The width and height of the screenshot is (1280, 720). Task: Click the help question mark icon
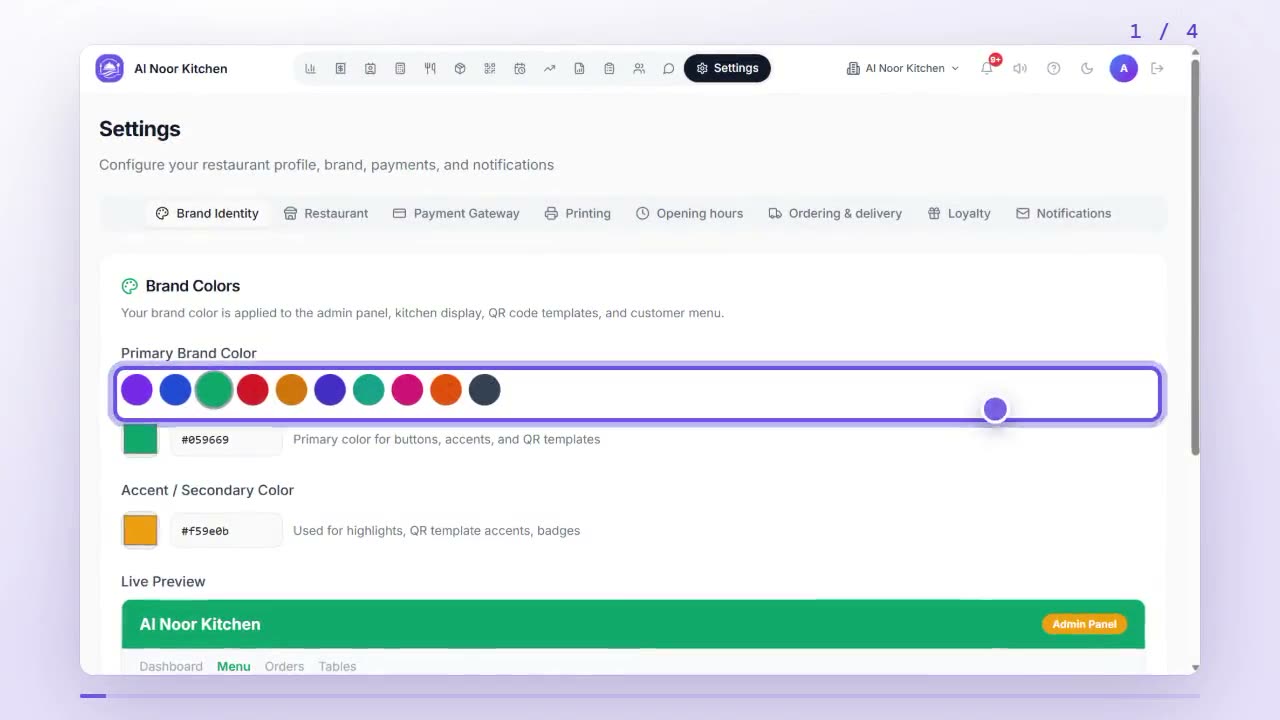(x=1053, y=69)
